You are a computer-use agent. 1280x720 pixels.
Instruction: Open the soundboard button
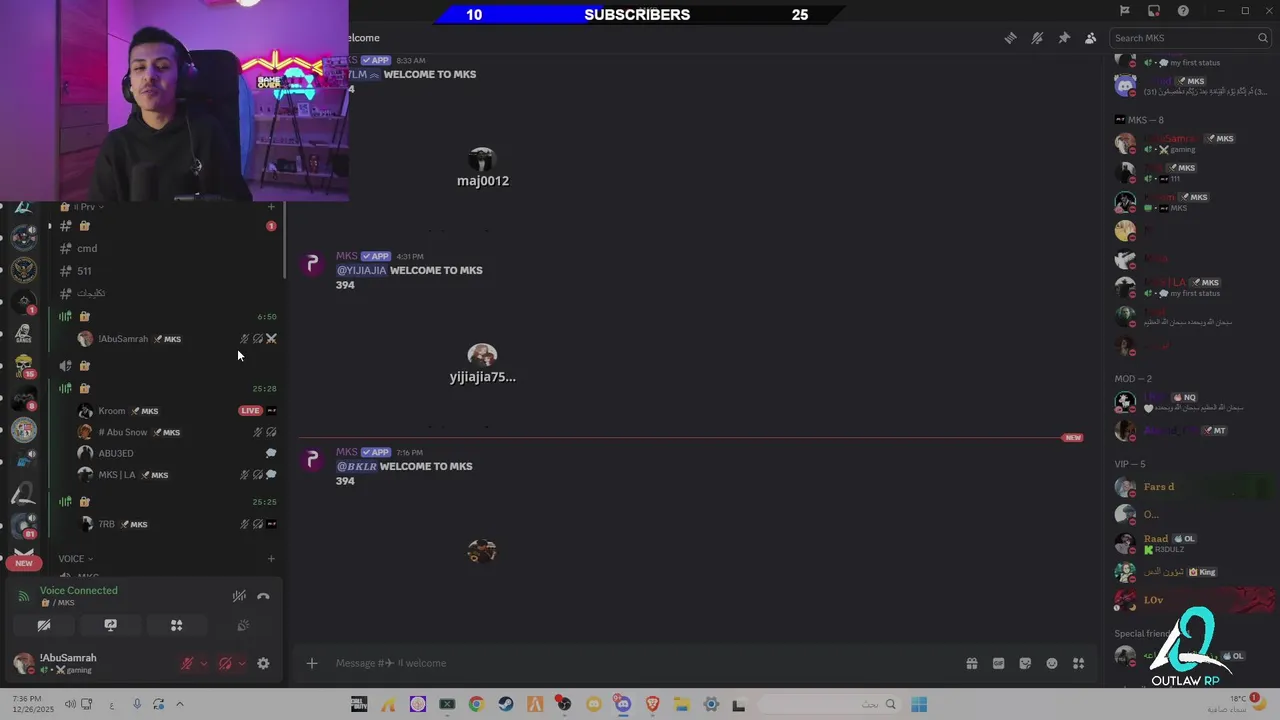click(242, 625)
